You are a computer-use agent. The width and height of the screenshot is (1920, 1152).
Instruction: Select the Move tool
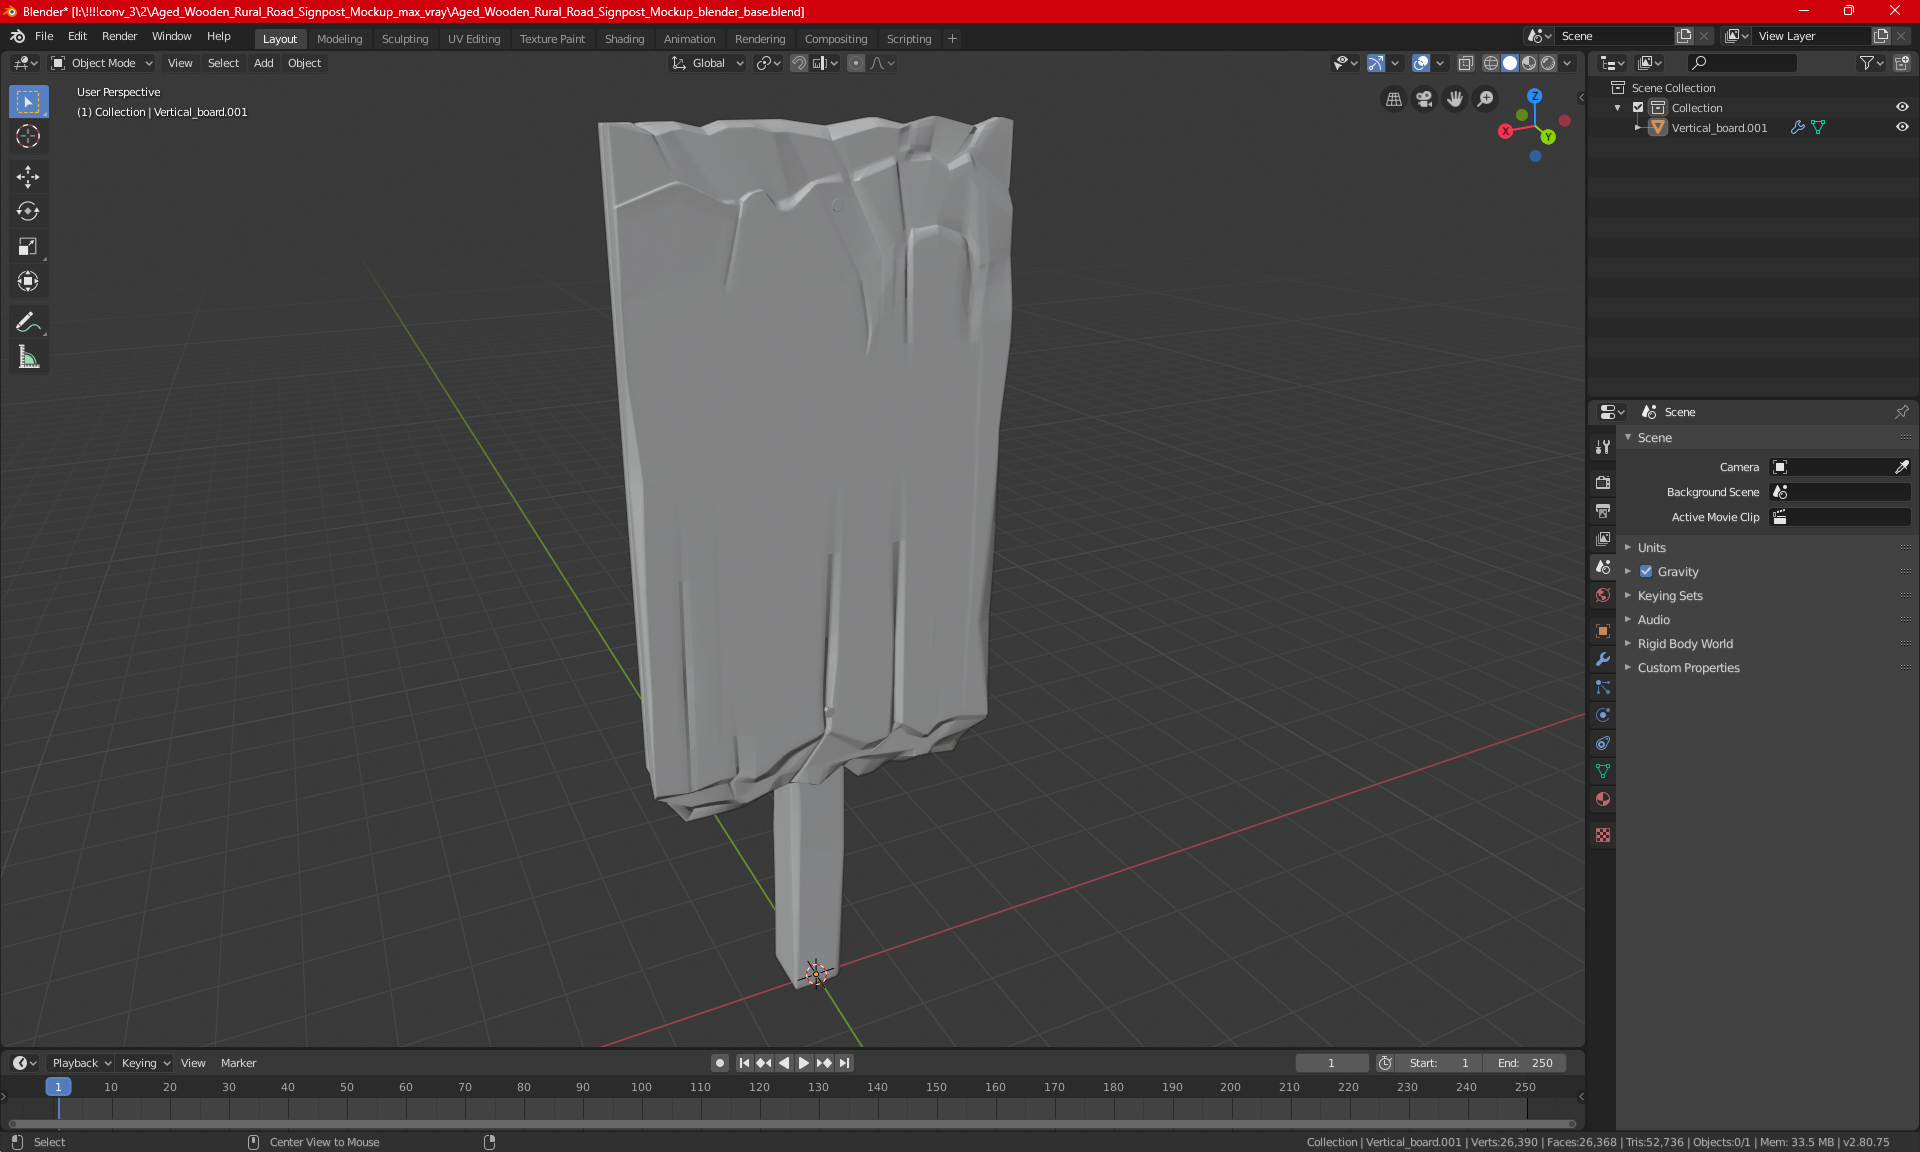point(28,177)
